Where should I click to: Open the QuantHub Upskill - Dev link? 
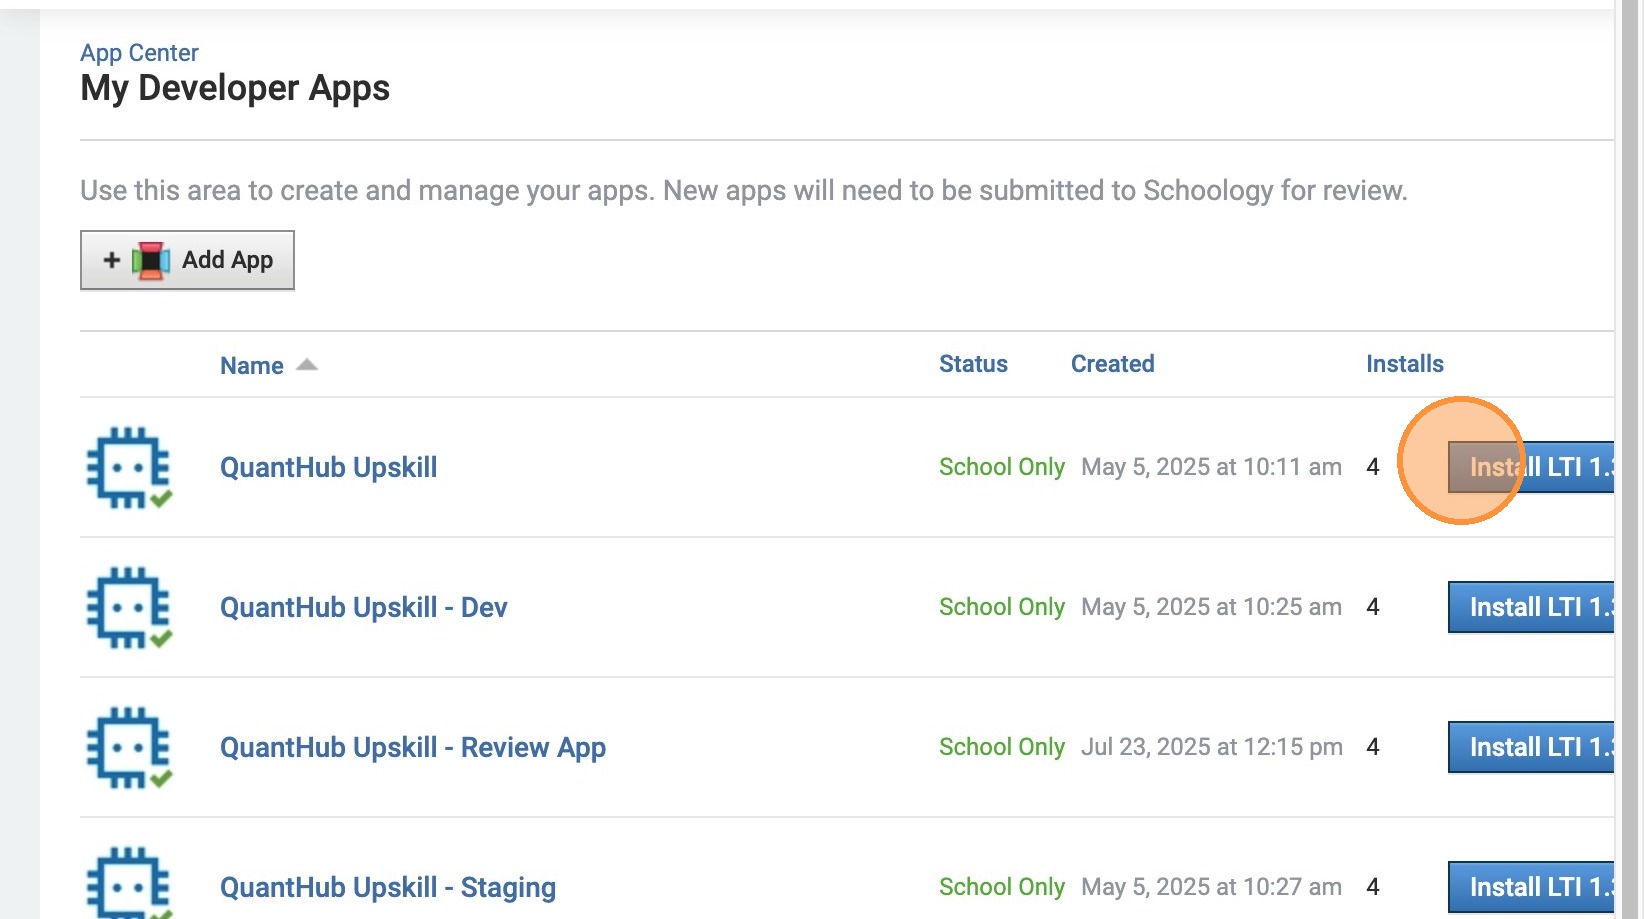click(363, 608)
